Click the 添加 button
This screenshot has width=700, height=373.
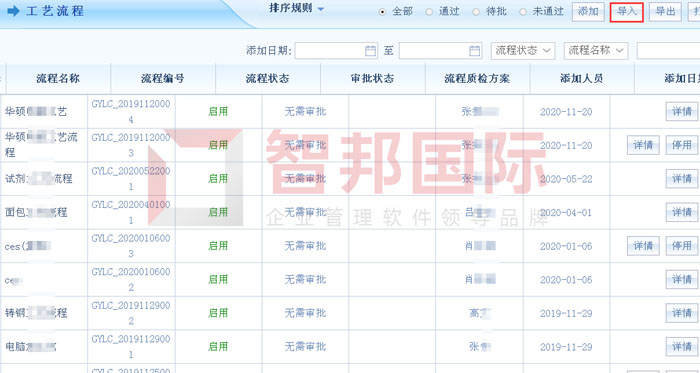click(588, 12)
